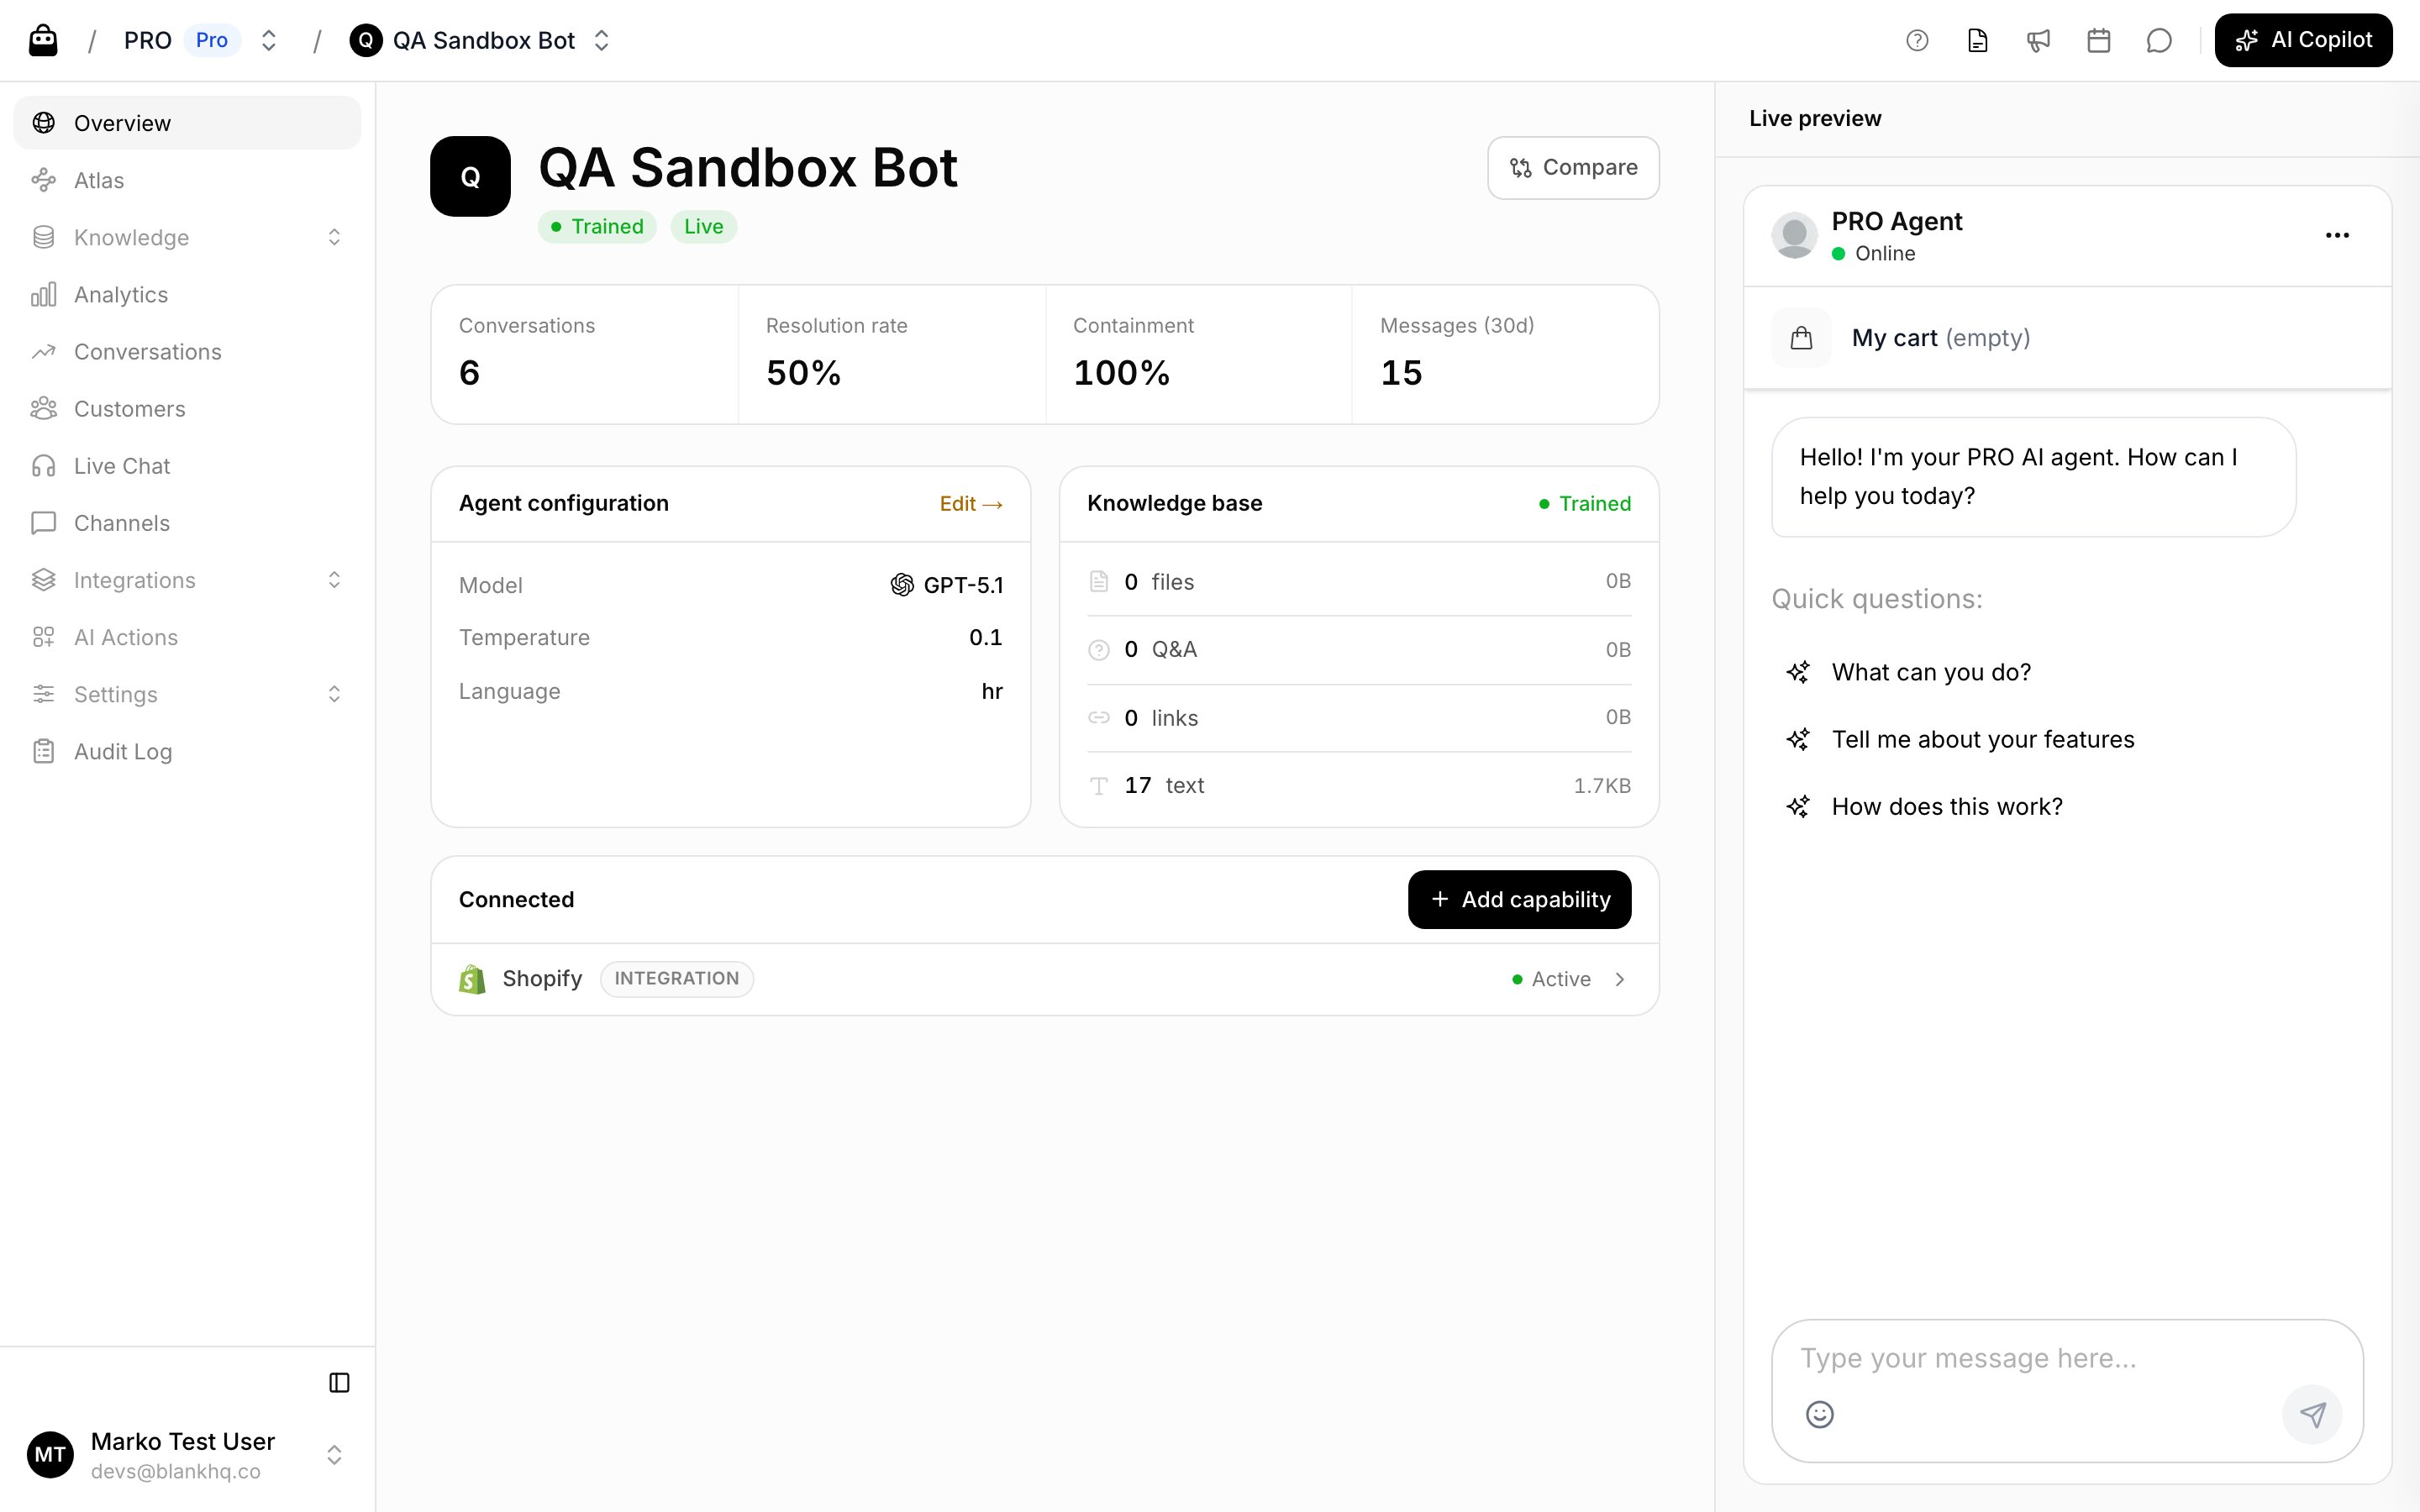Open the documentation page icon
This screenshot has height=1512, width=2420.
[1977, 40]
